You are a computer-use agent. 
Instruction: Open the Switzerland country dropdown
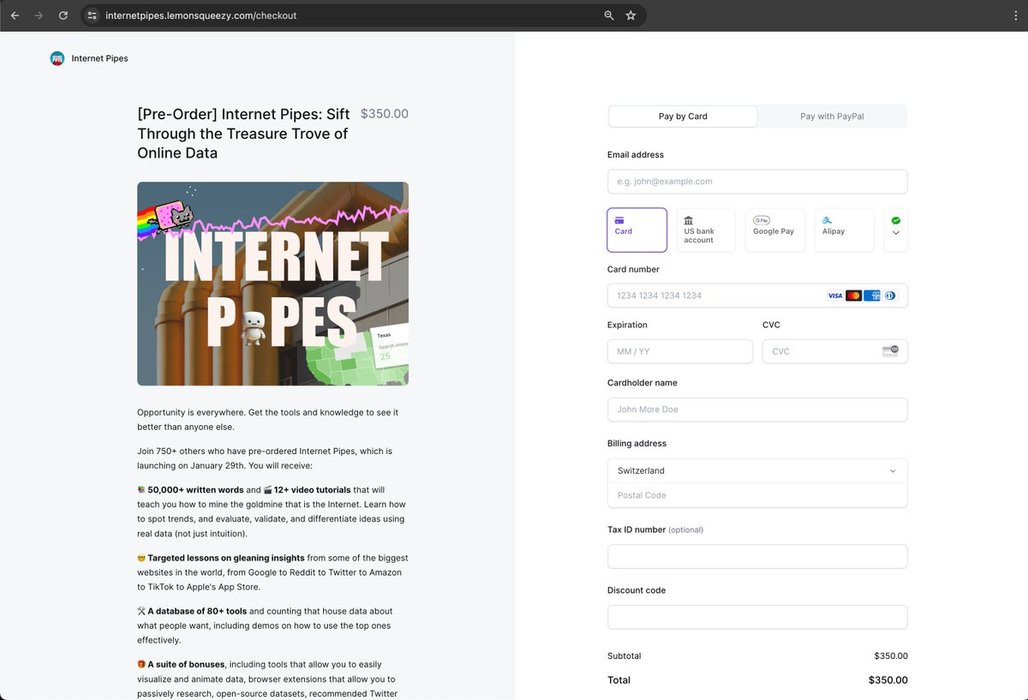(x=757, y=471)
